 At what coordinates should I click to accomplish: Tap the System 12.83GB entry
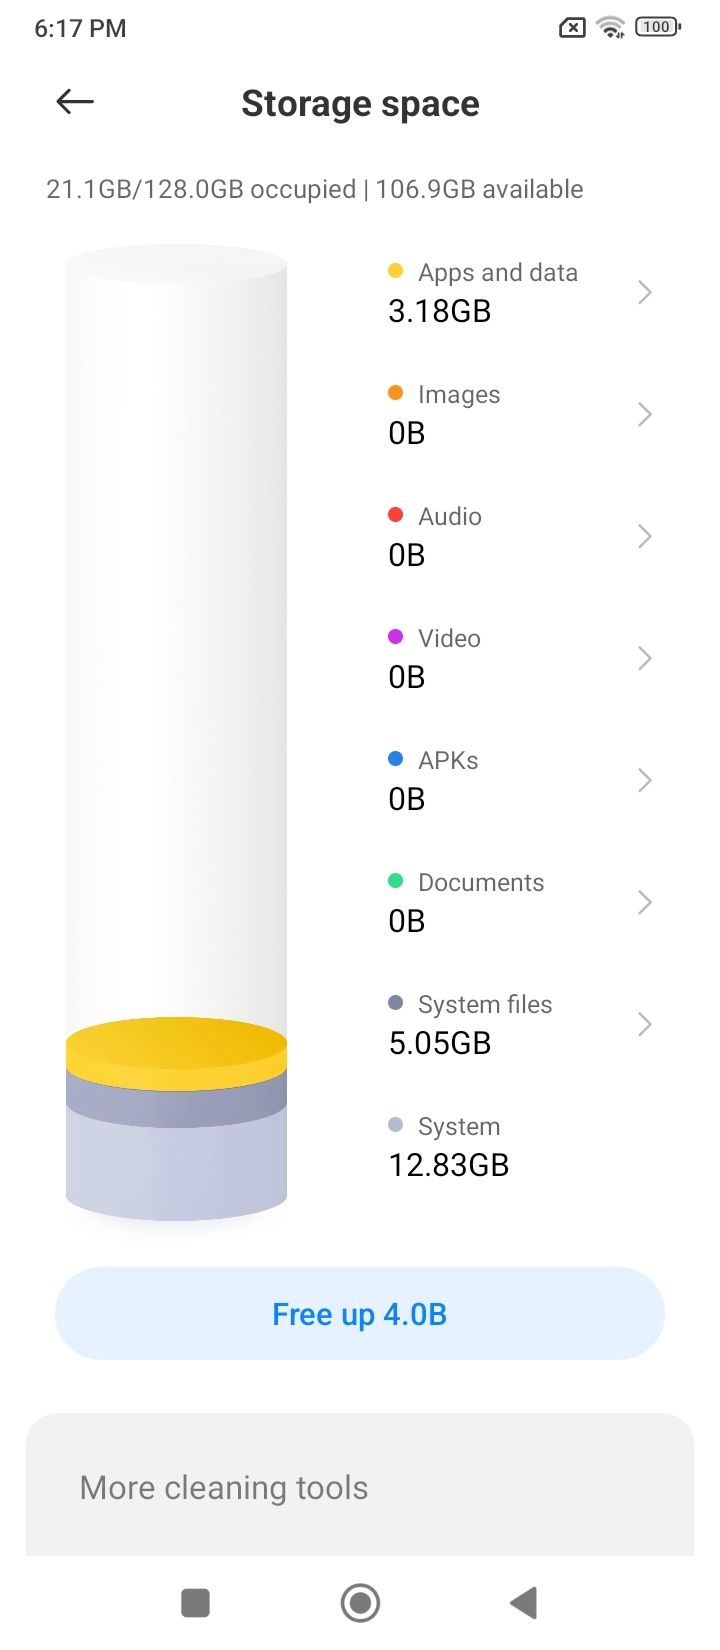[x=449, y=1146]
